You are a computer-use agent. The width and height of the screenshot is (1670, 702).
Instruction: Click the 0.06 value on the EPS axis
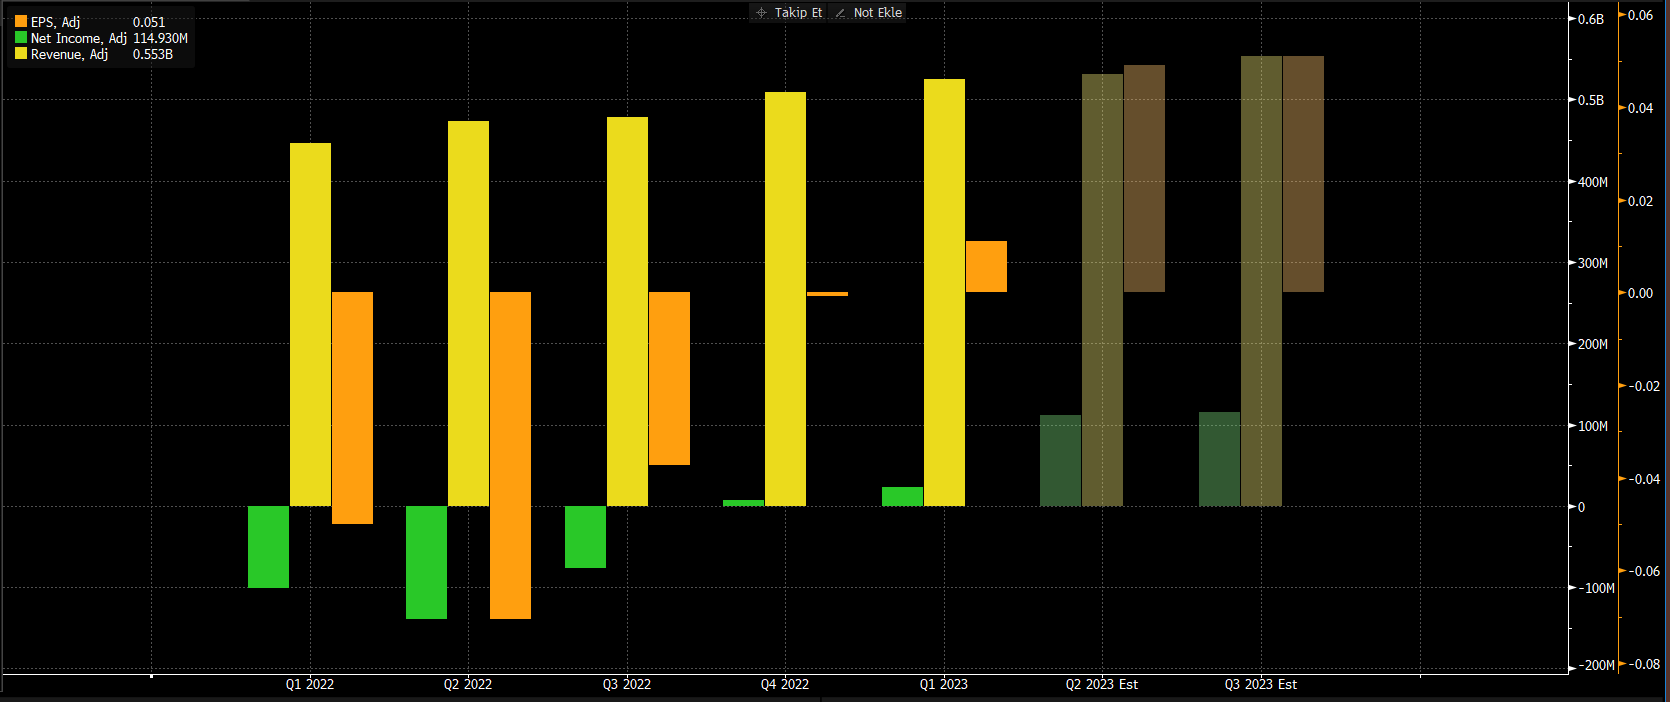tap(1641, 15)
